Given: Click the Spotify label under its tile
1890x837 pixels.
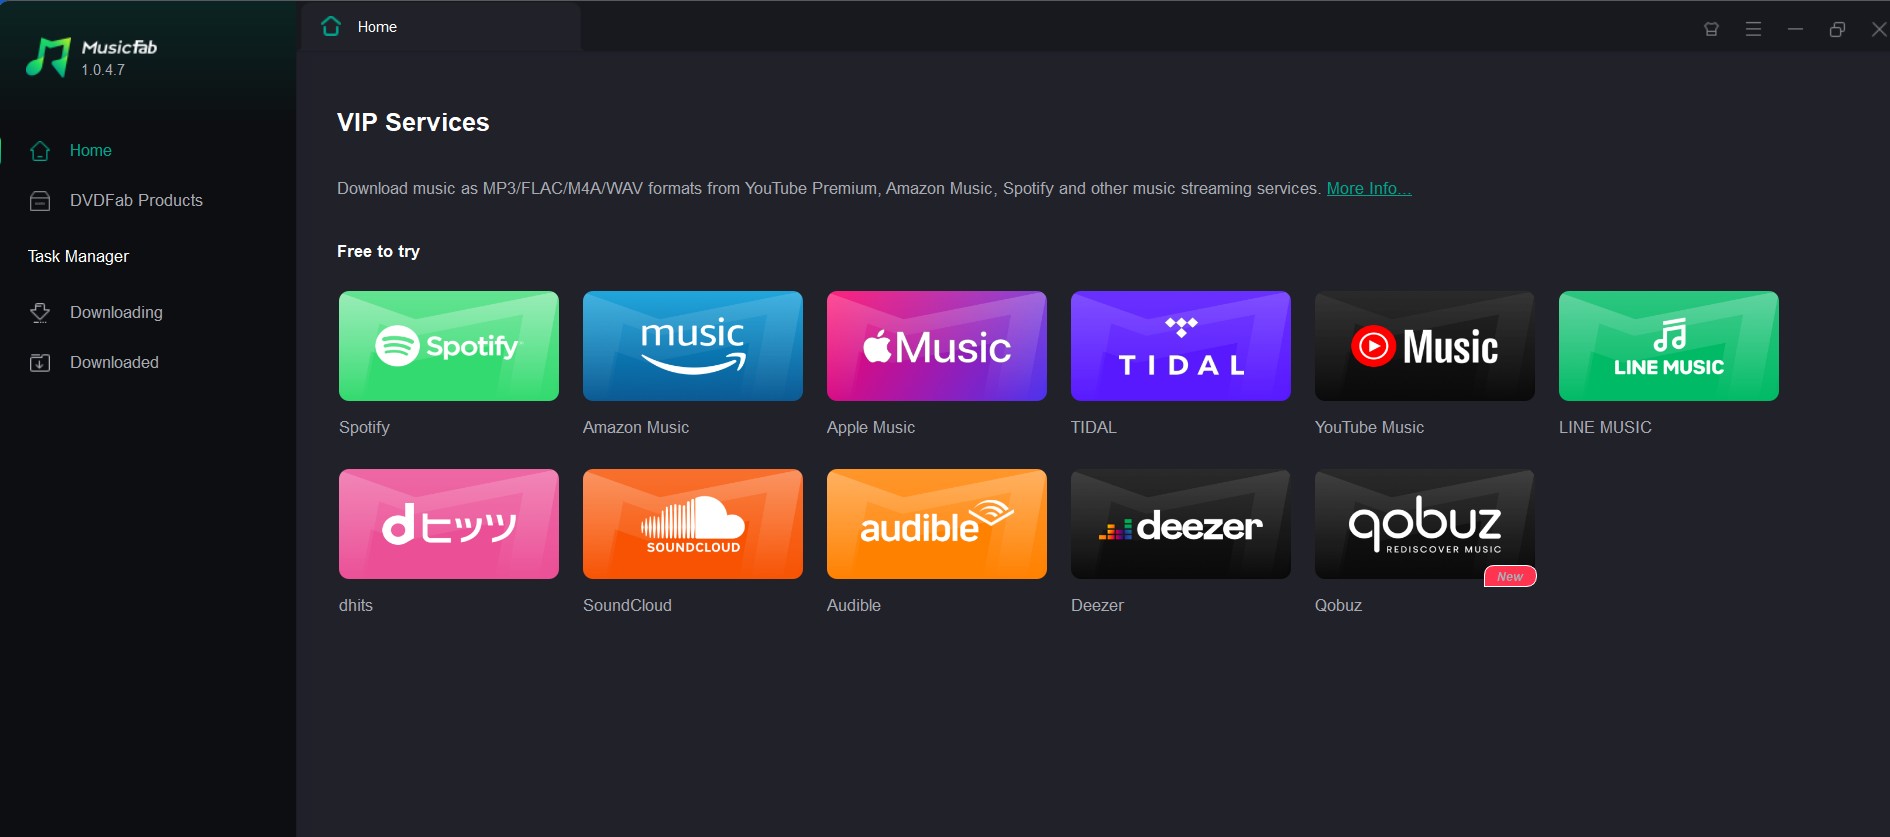Looking at the screenshot, I should [x=364, y=427].
